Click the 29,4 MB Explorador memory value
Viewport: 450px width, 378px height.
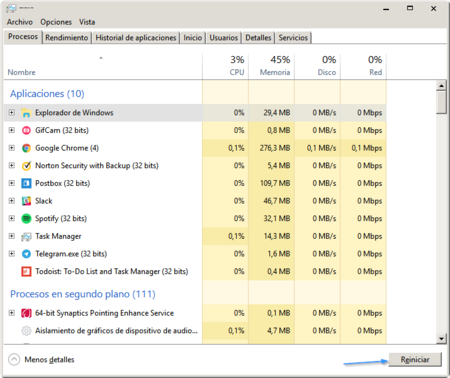(x=277, y=113)
